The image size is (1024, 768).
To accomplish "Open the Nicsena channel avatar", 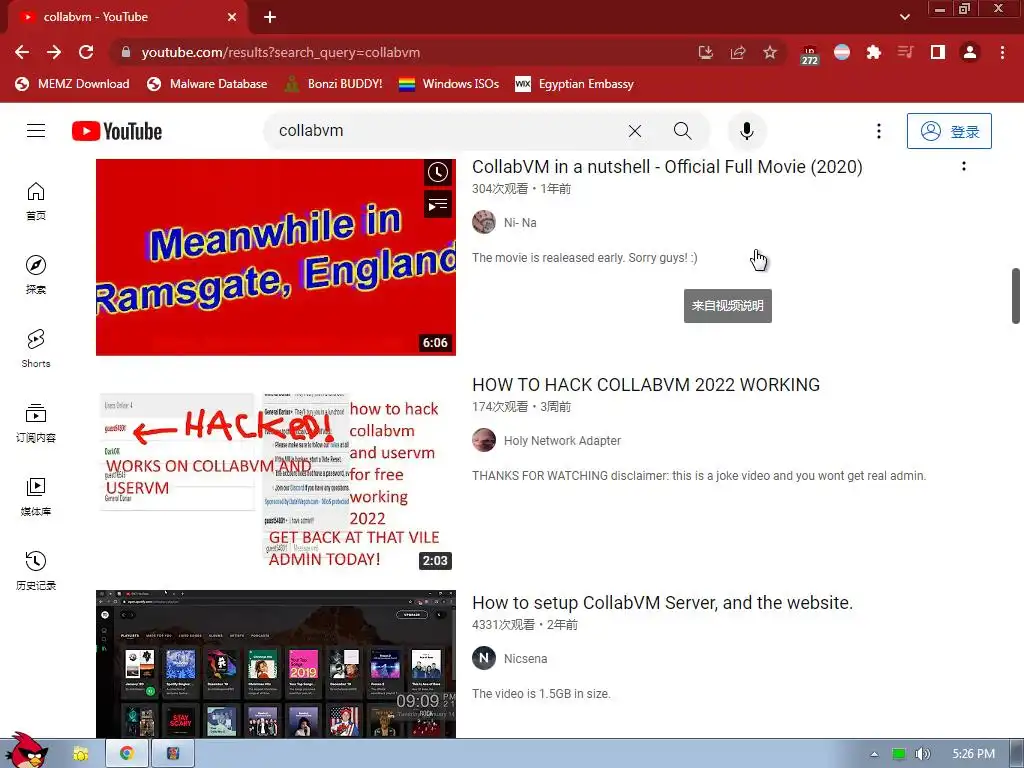I will point(484,658).
